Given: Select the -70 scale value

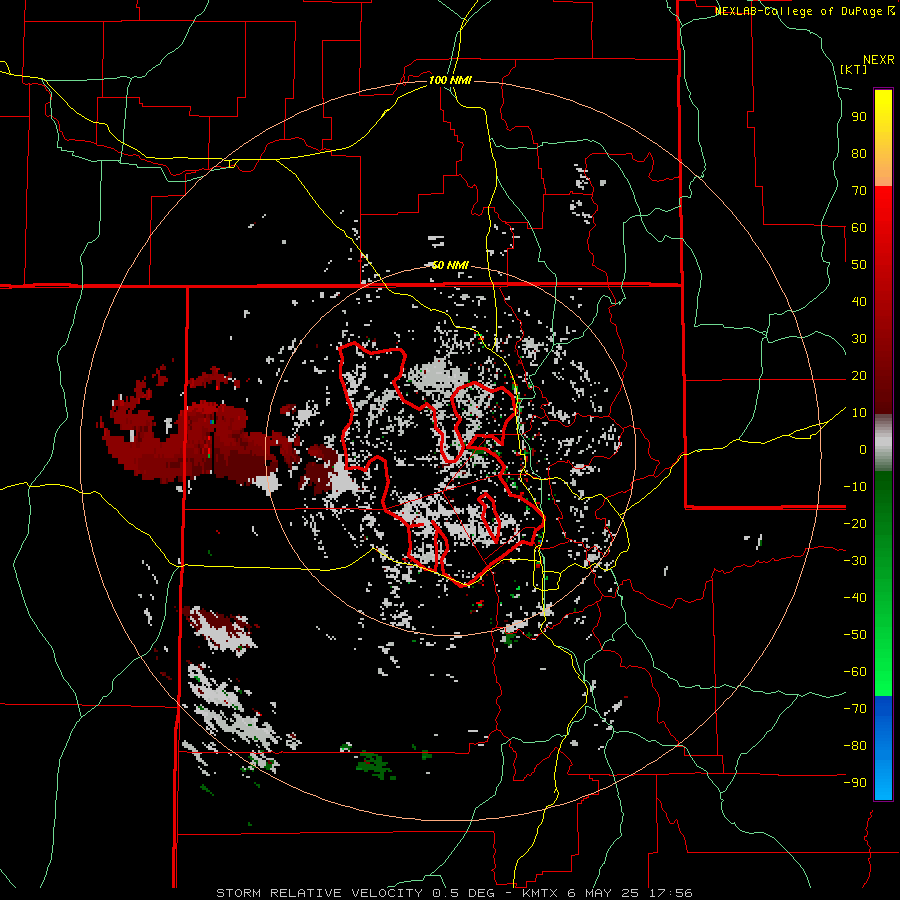Looking at the screenshot, I should [x=855, y=709].
